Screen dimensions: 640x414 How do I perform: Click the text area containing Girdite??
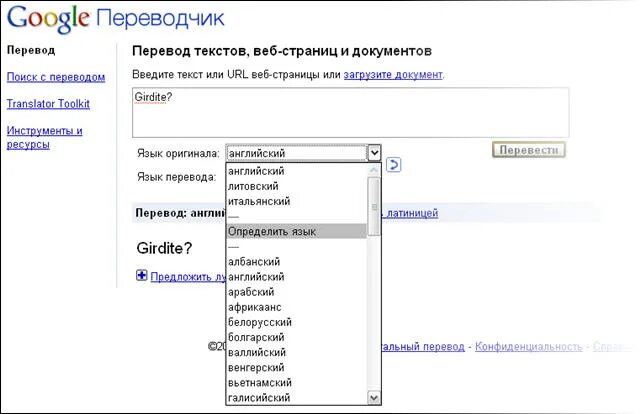point(351,112)
